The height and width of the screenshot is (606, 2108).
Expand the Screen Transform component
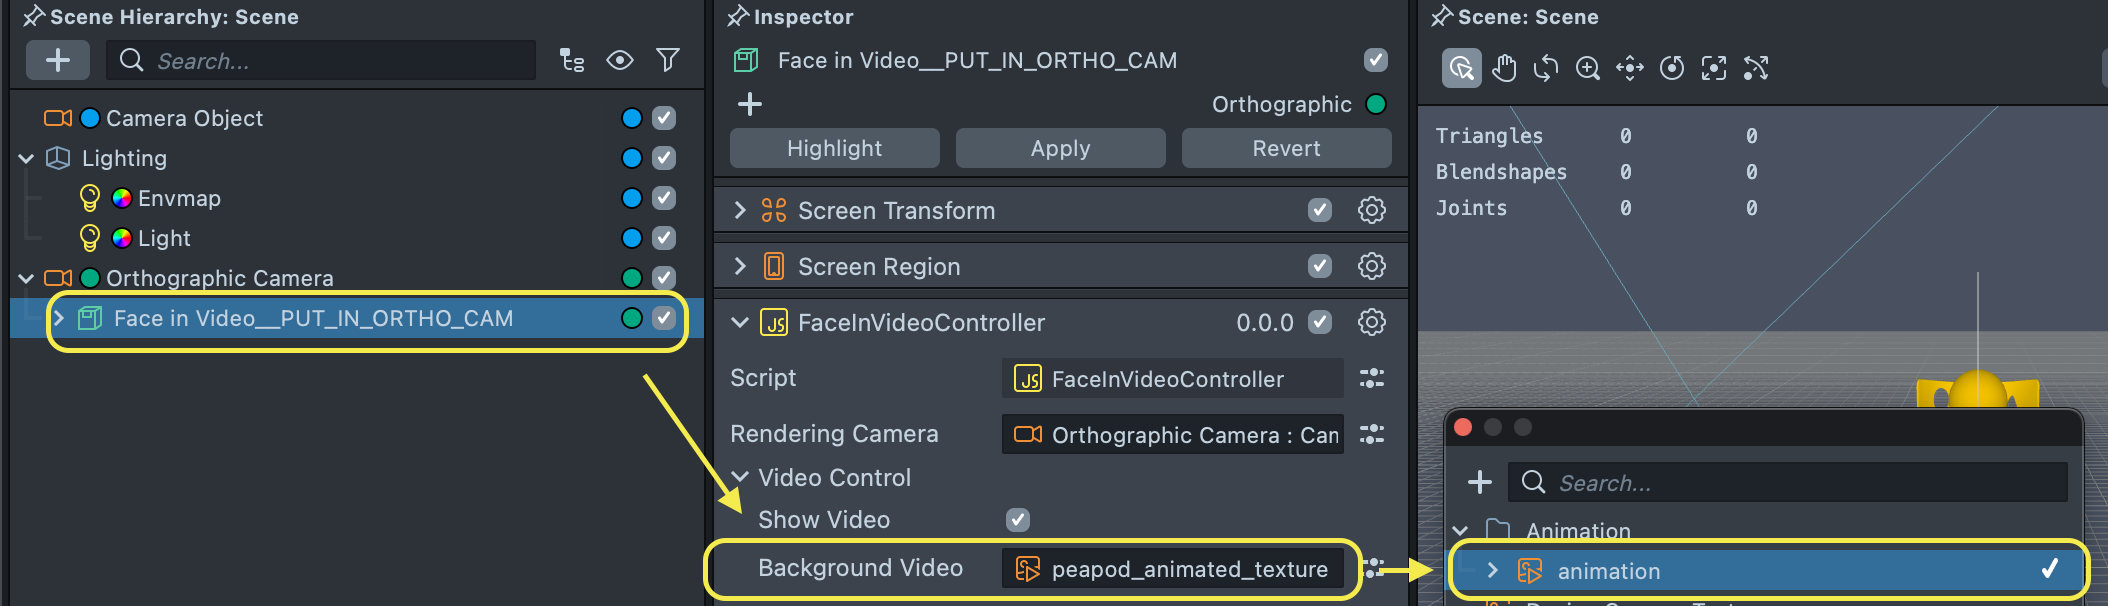740,210
